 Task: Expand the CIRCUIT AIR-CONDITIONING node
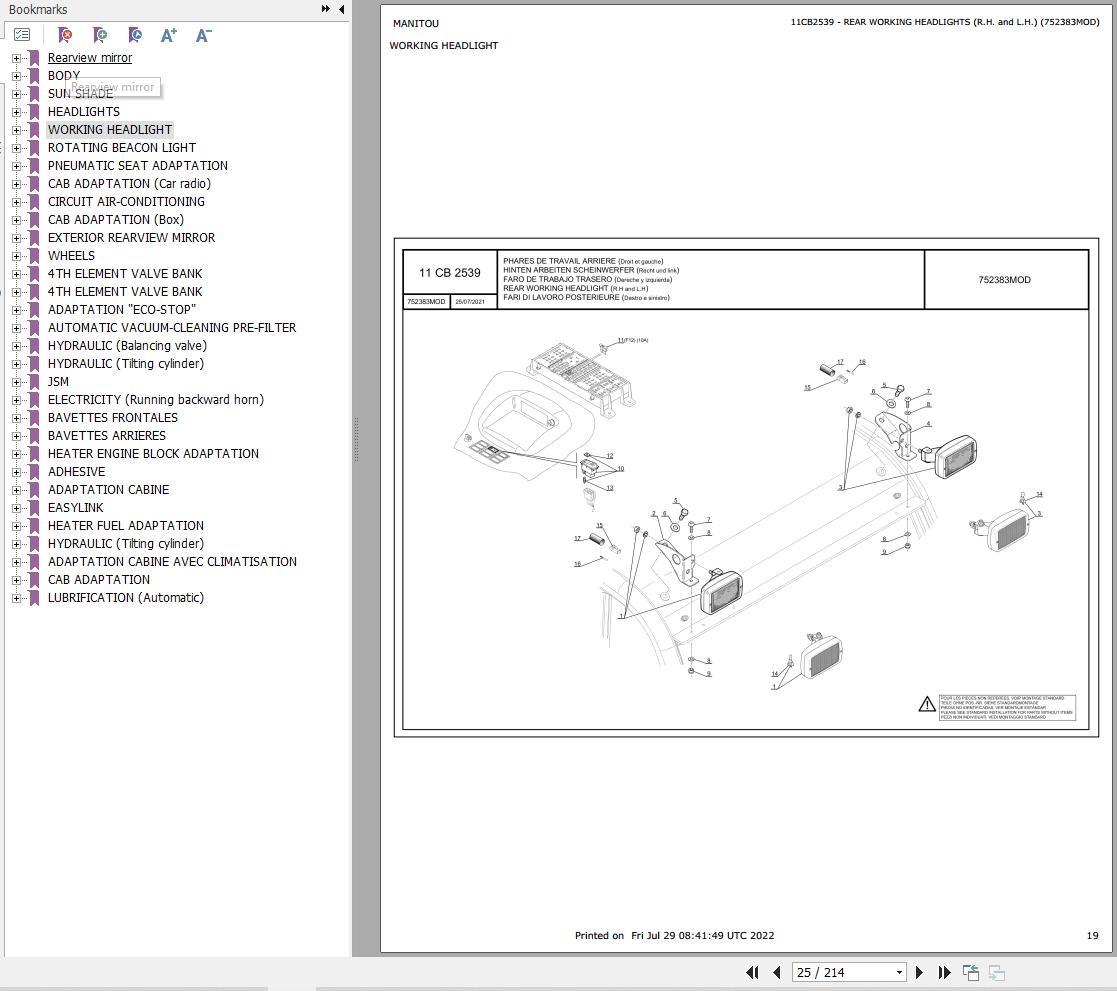[x=16, y=202]
